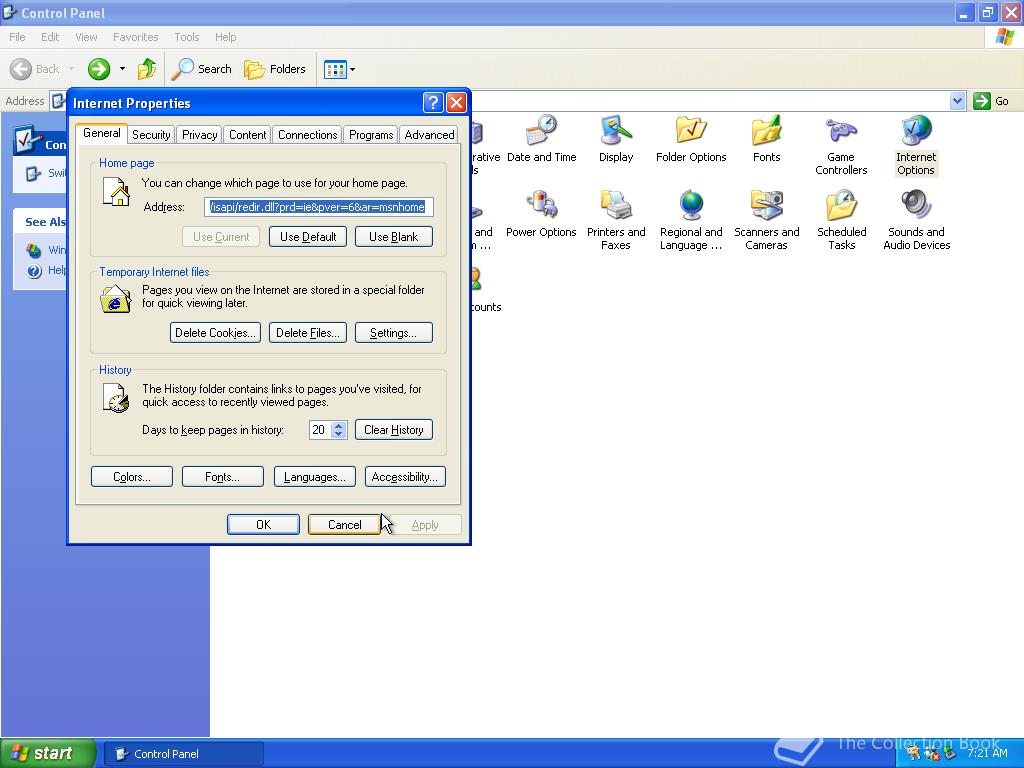This screenshot has width=1024, height=768.
Task: Open the Fonts dialog button
Action: (223, 477)
